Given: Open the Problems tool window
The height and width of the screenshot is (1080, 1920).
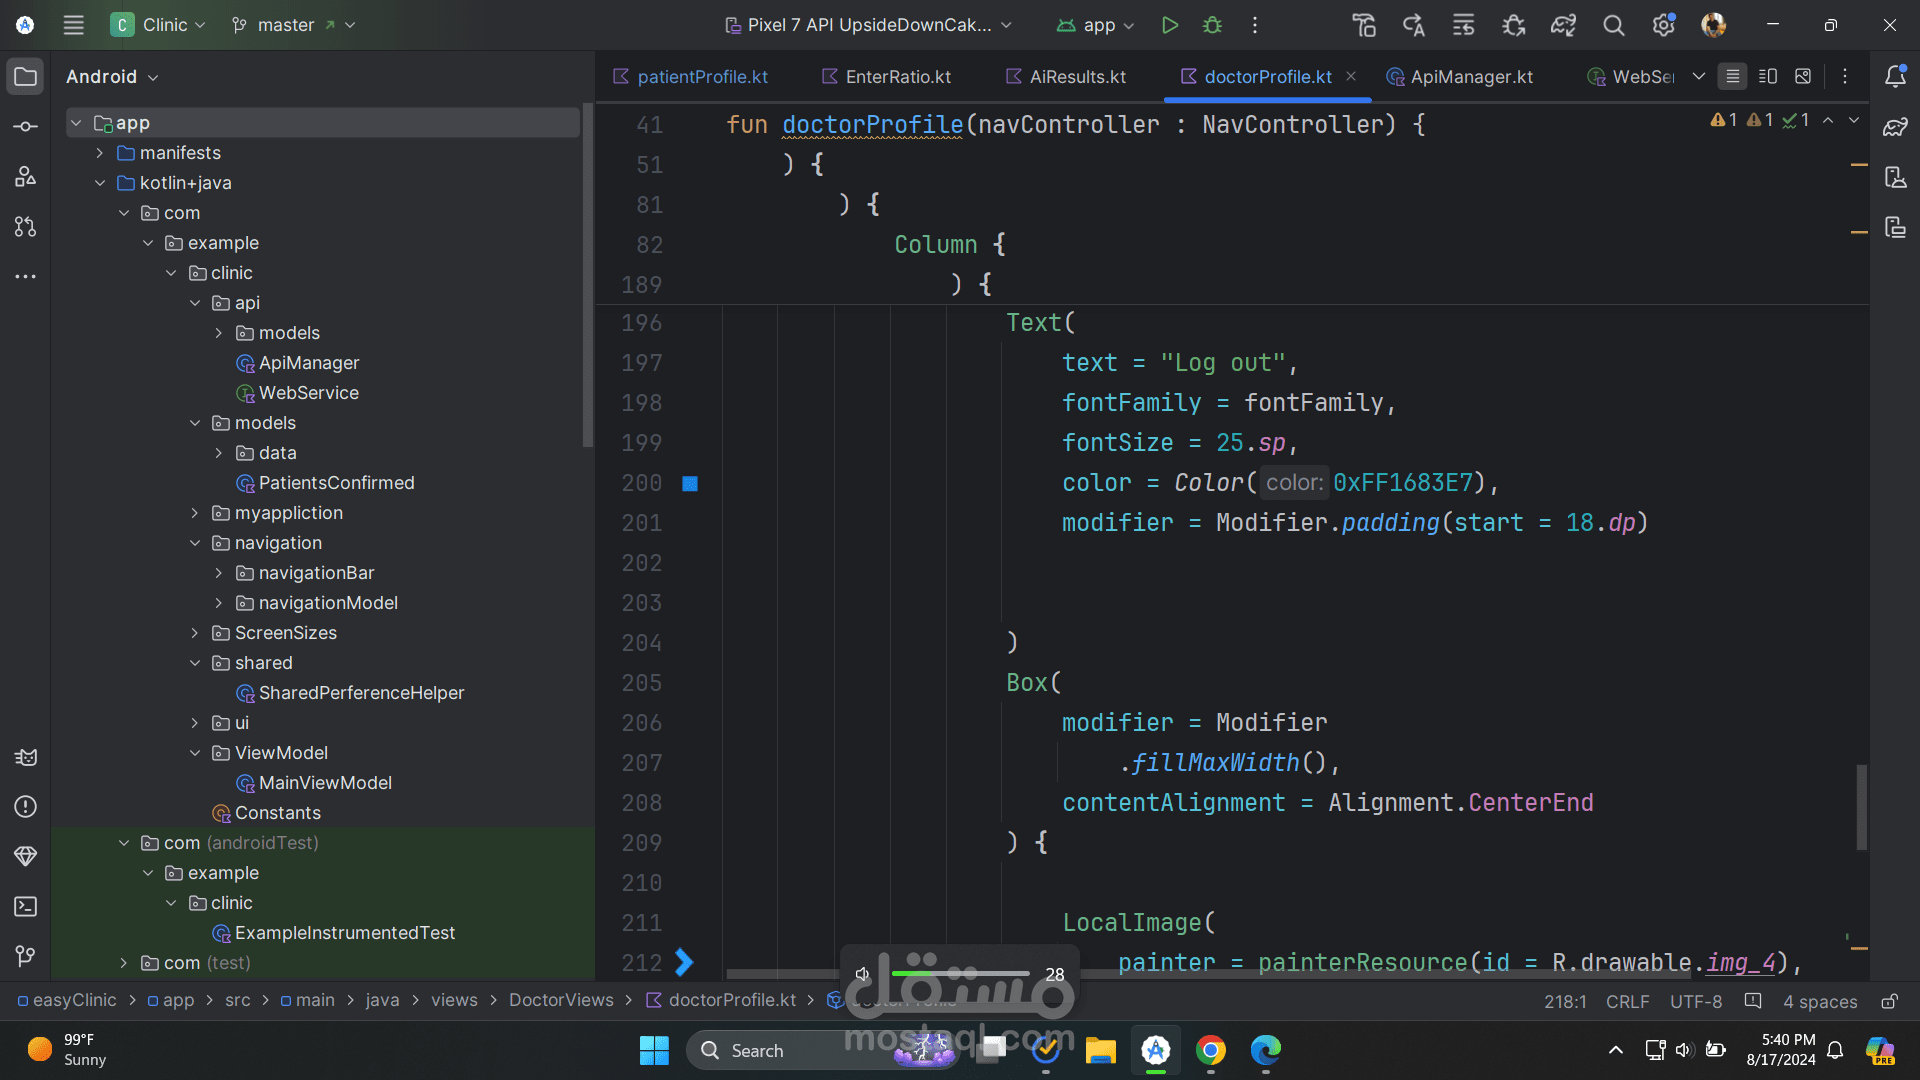Looking at the screenshot, I should coord(26,807).
